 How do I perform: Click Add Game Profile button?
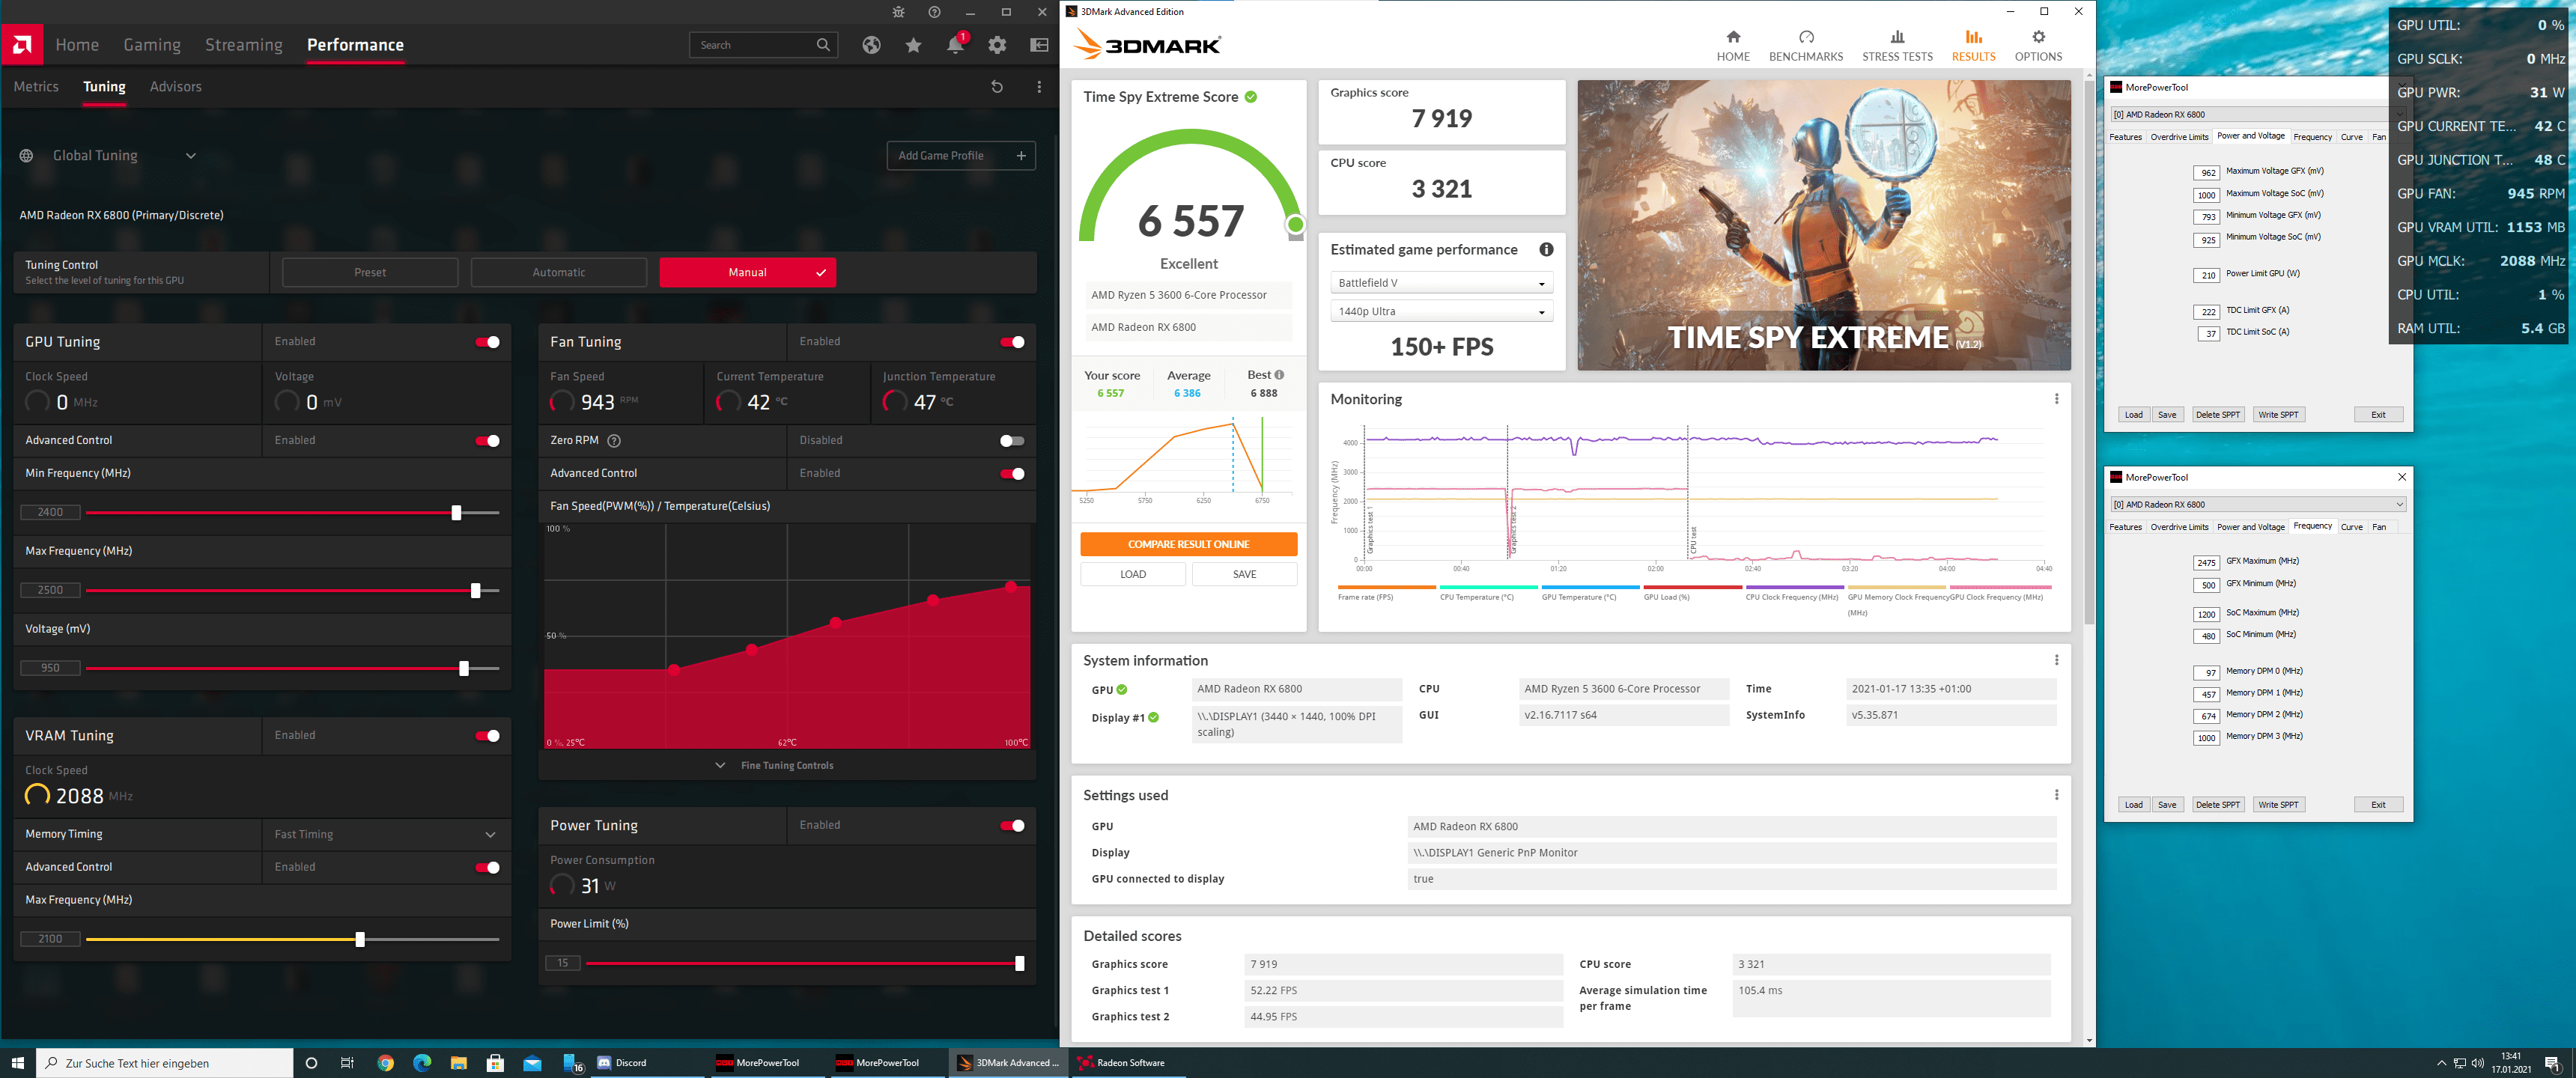961,156
